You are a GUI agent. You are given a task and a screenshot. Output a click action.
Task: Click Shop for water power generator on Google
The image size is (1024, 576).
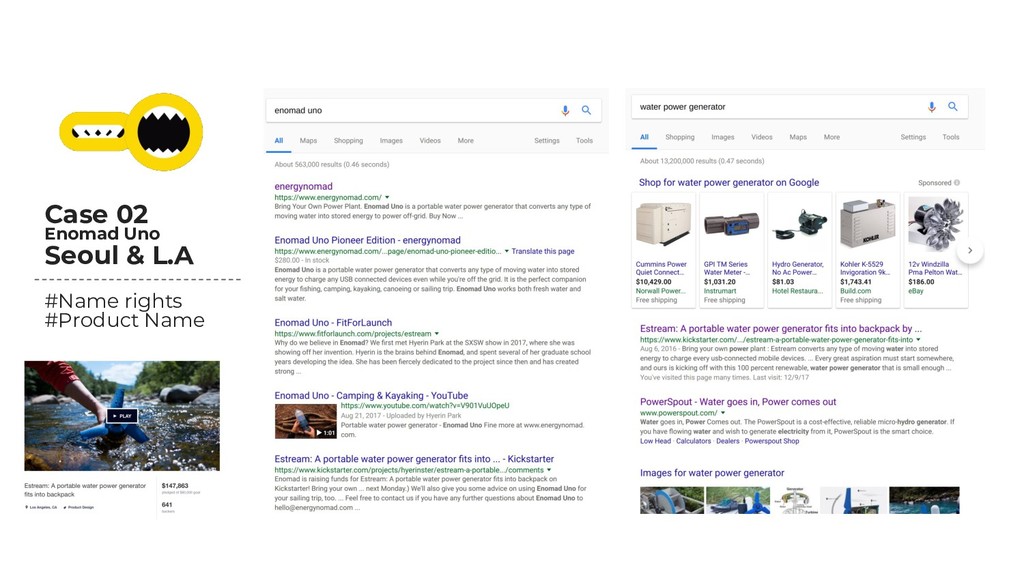[x=729, y=183]
